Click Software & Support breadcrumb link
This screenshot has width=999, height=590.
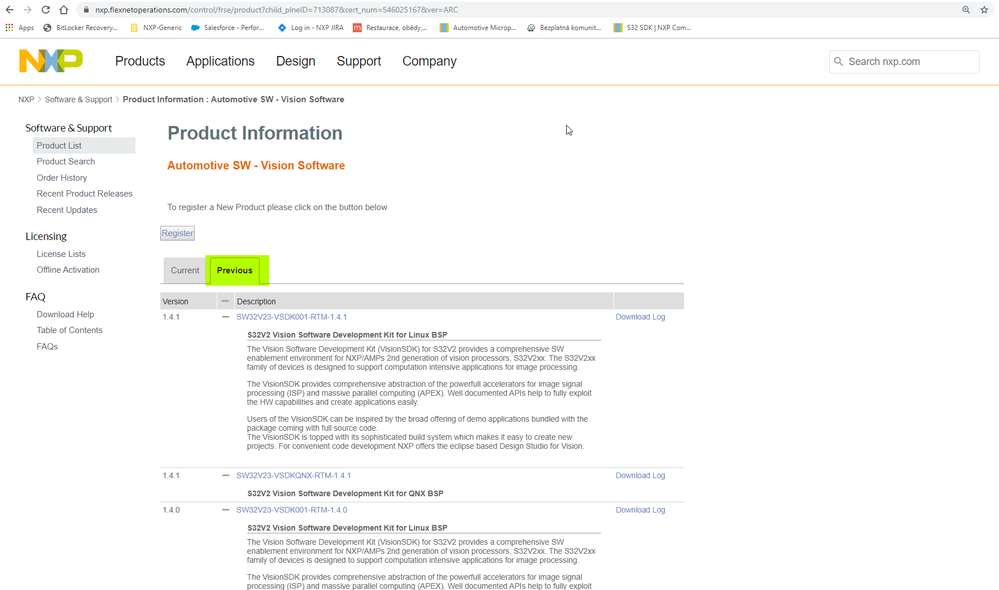(x=78, y=99)
